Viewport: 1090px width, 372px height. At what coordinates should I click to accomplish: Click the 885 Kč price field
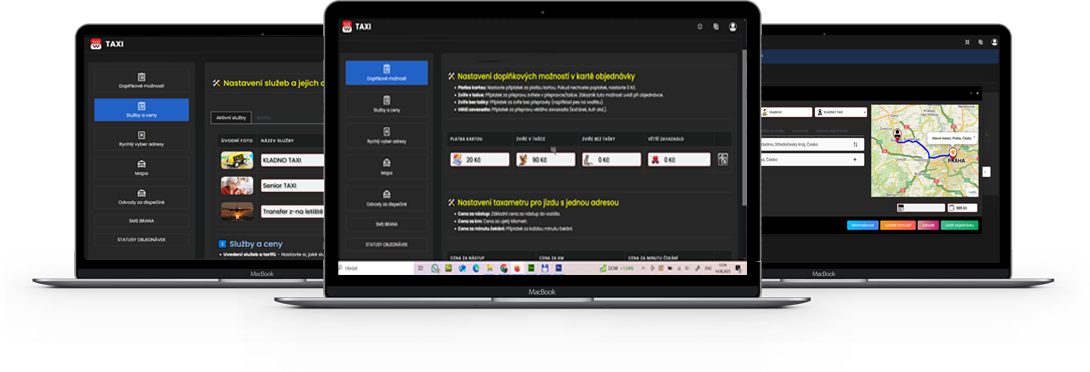click(x=963, y=208)
